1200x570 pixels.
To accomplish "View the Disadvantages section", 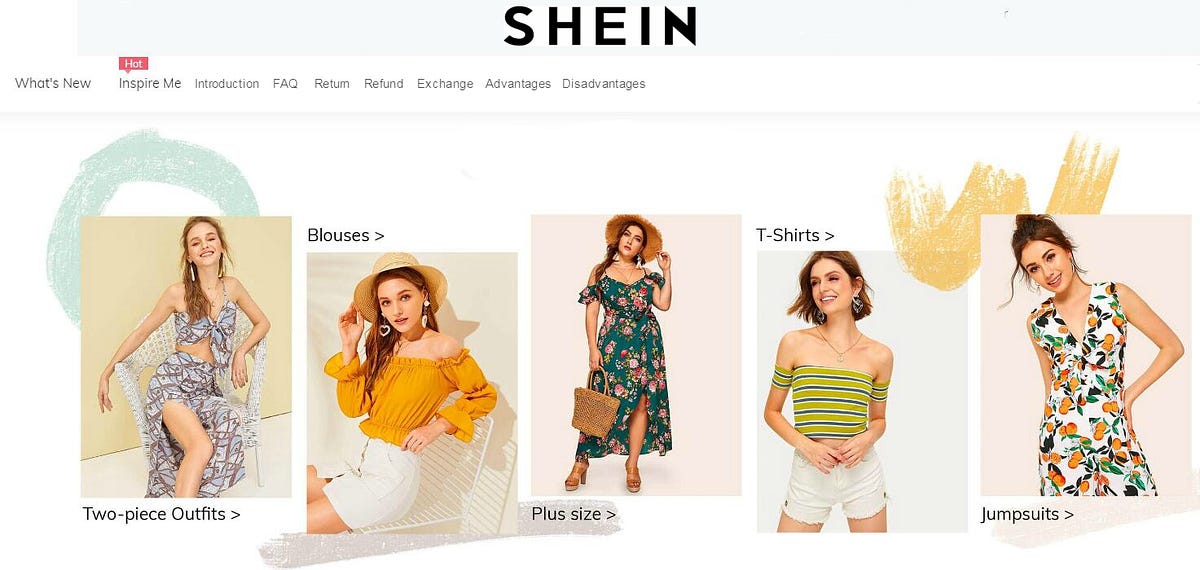I will tap(604, 84).
